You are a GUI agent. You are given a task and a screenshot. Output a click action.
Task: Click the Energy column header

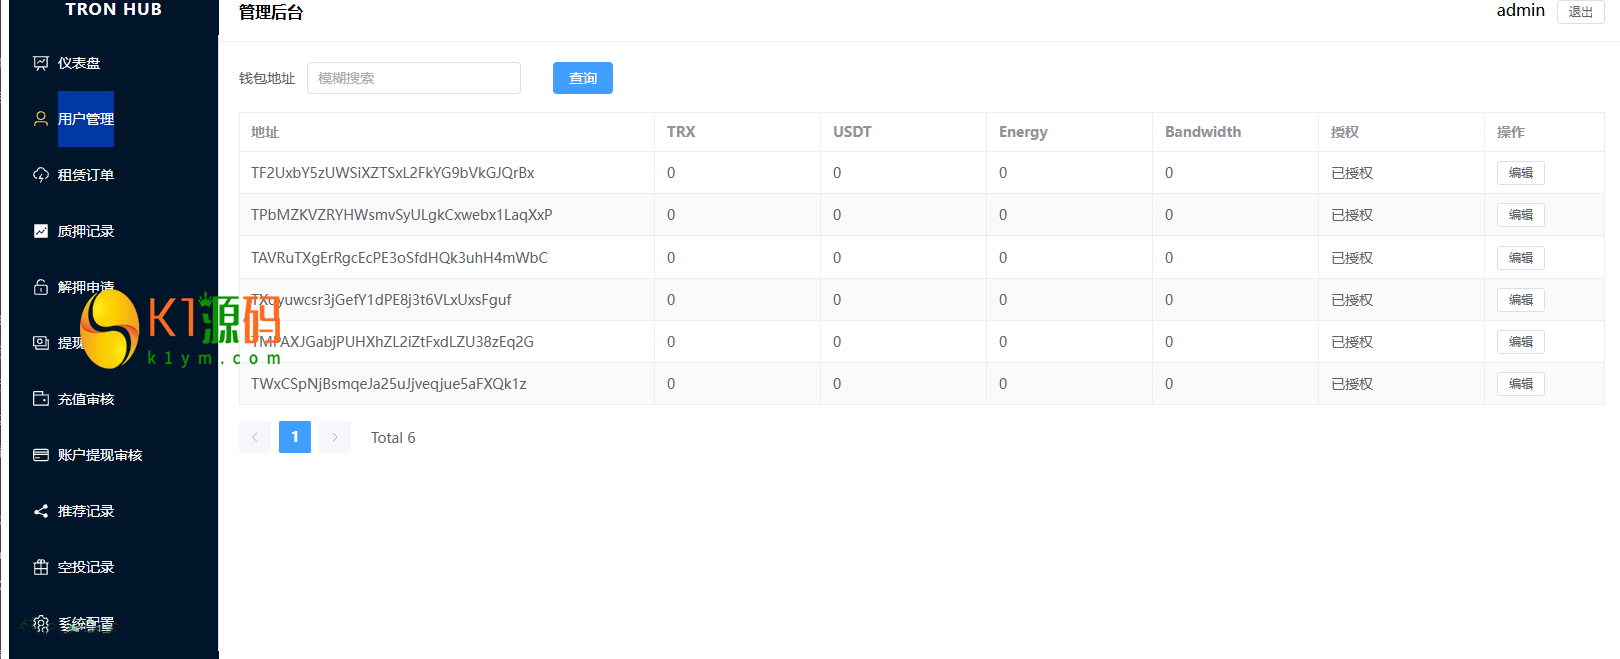pos(1023,132)
